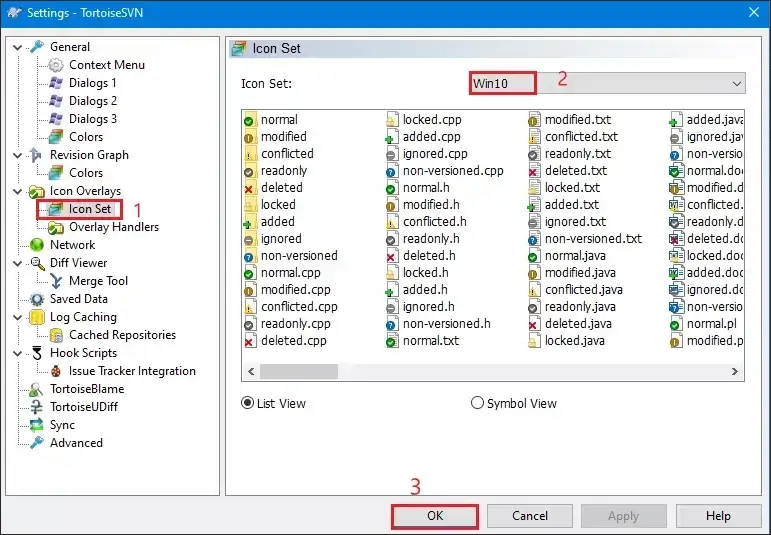Open the Icon Set settings page

[x=90, y=209]
